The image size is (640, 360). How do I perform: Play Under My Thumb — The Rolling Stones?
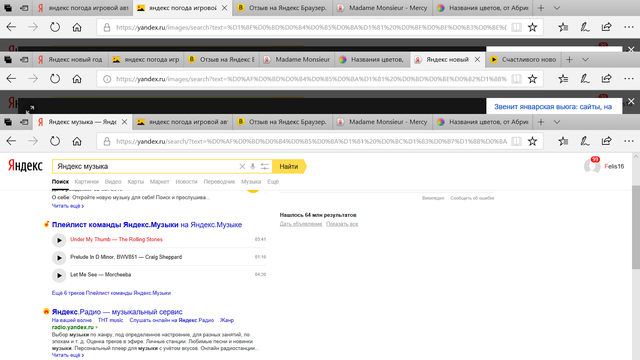click(x=59, y=240)
